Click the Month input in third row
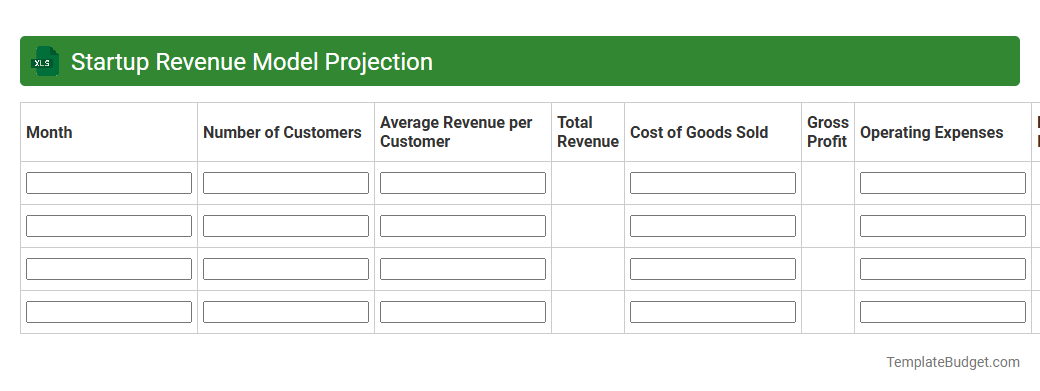Screen dimensions: 1040x391 pyautogui.click(x=109, y=269)
